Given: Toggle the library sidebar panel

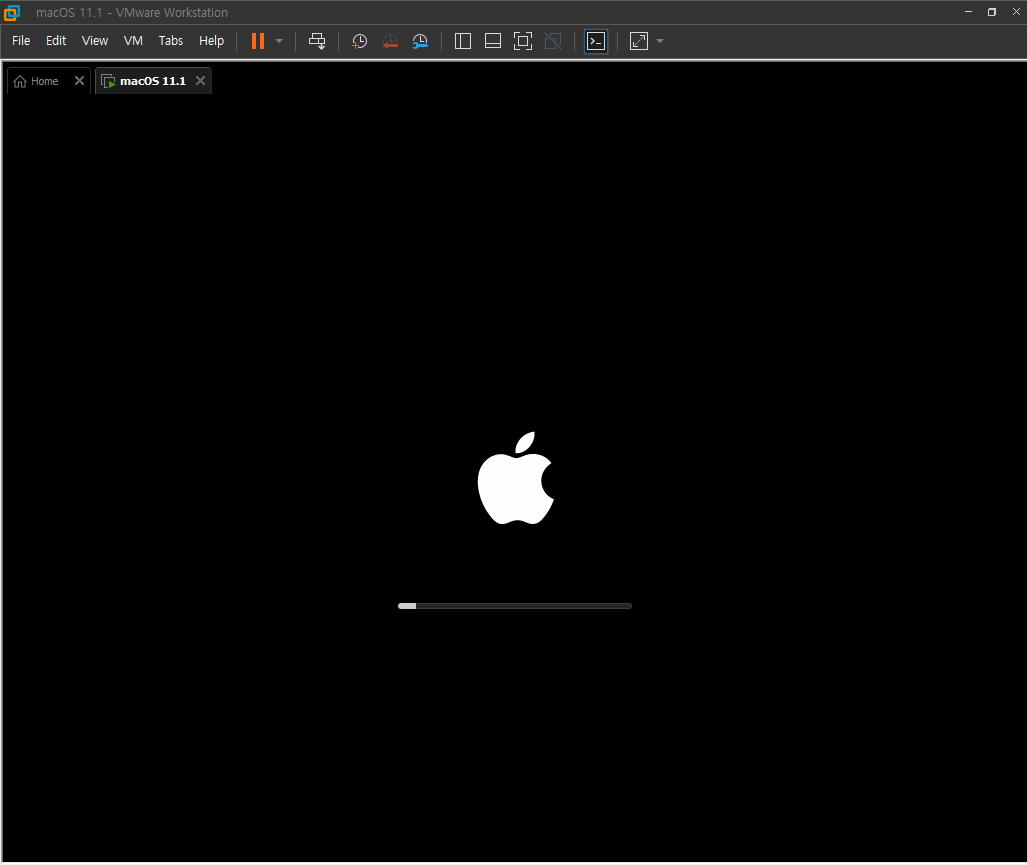Looking at the screenshot, I should click(x=462, y=41).
